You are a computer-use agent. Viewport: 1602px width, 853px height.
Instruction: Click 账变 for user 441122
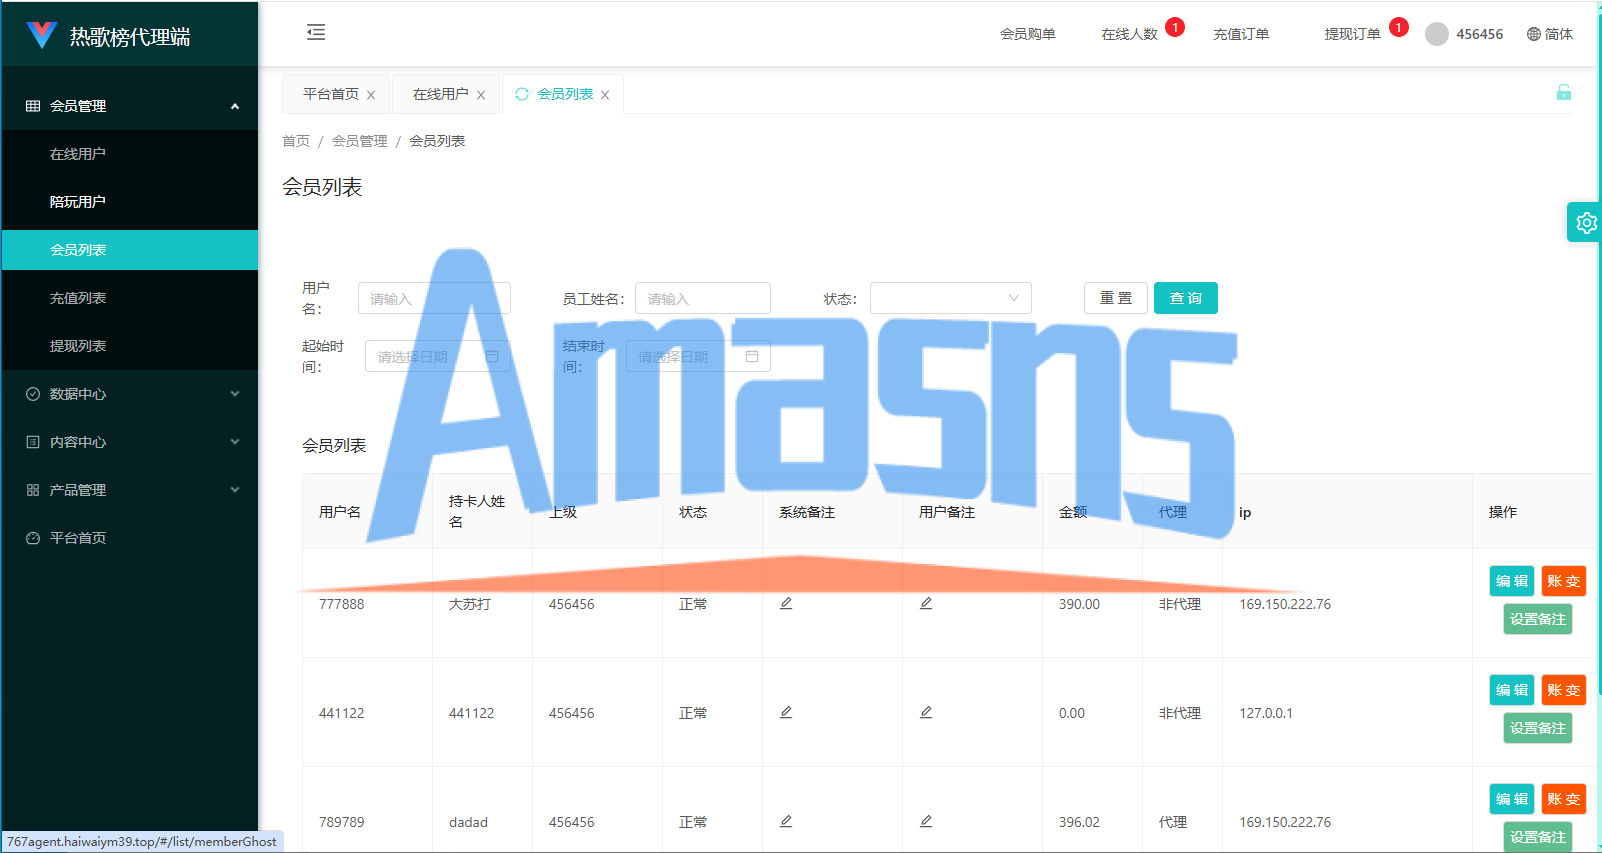(1564, 690)
